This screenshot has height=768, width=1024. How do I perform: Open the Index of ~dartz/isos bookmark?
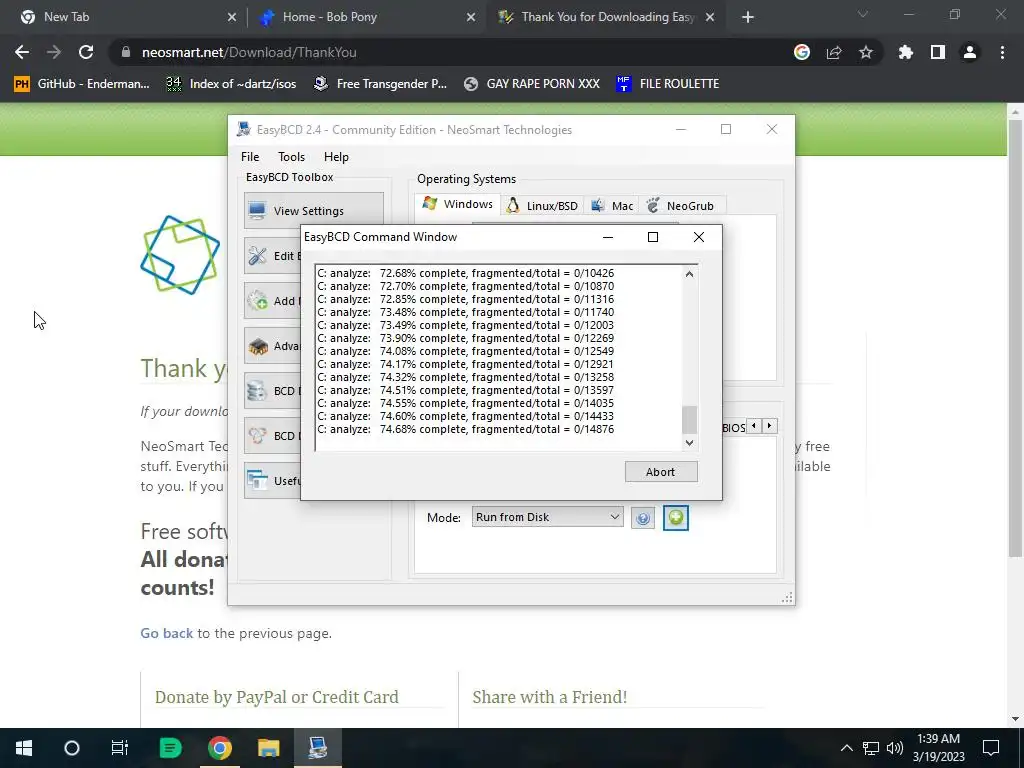click(231, 84)
